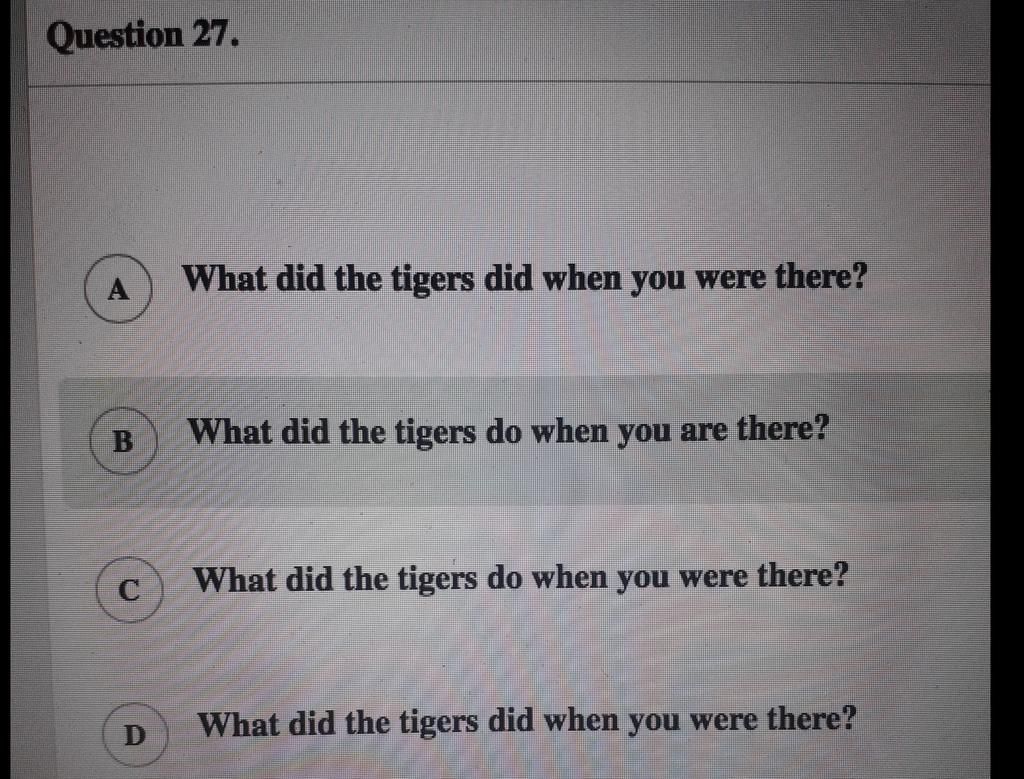
Task: Click the sentence text of option A
Action: tap(525, 279)
